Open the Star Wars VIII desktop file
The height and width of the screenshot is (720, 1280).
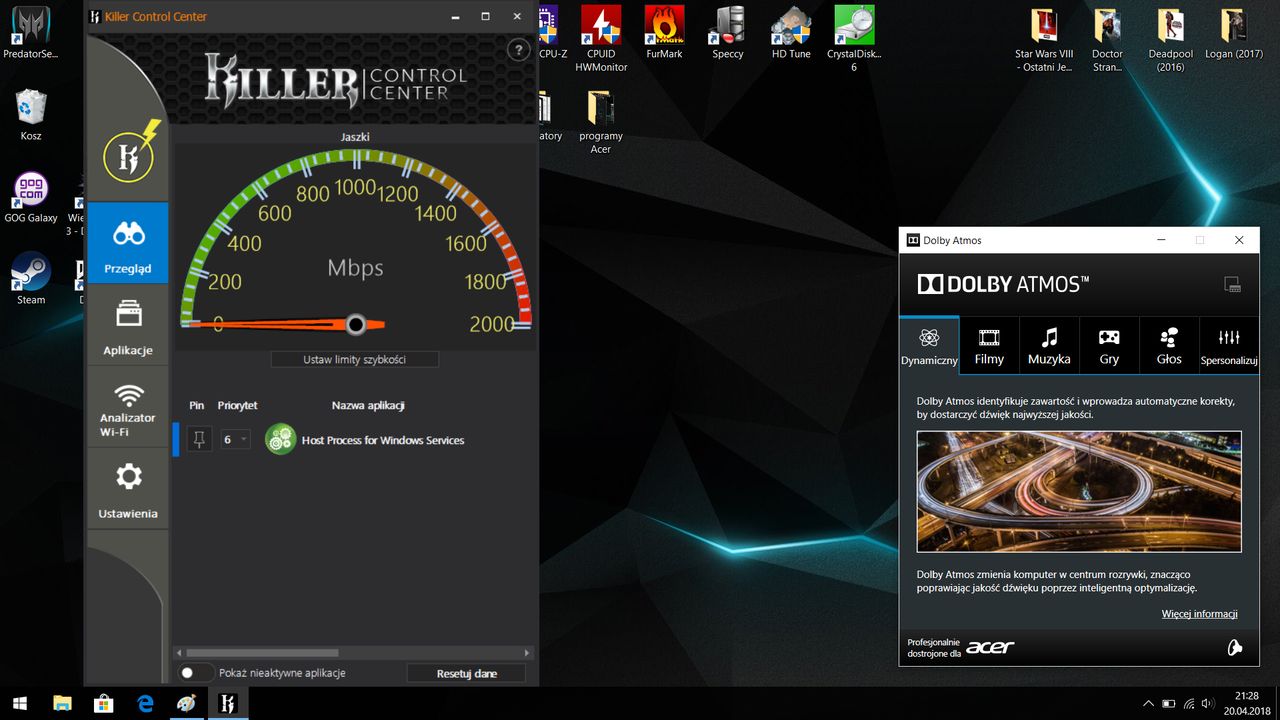[x=1044, y=40]
